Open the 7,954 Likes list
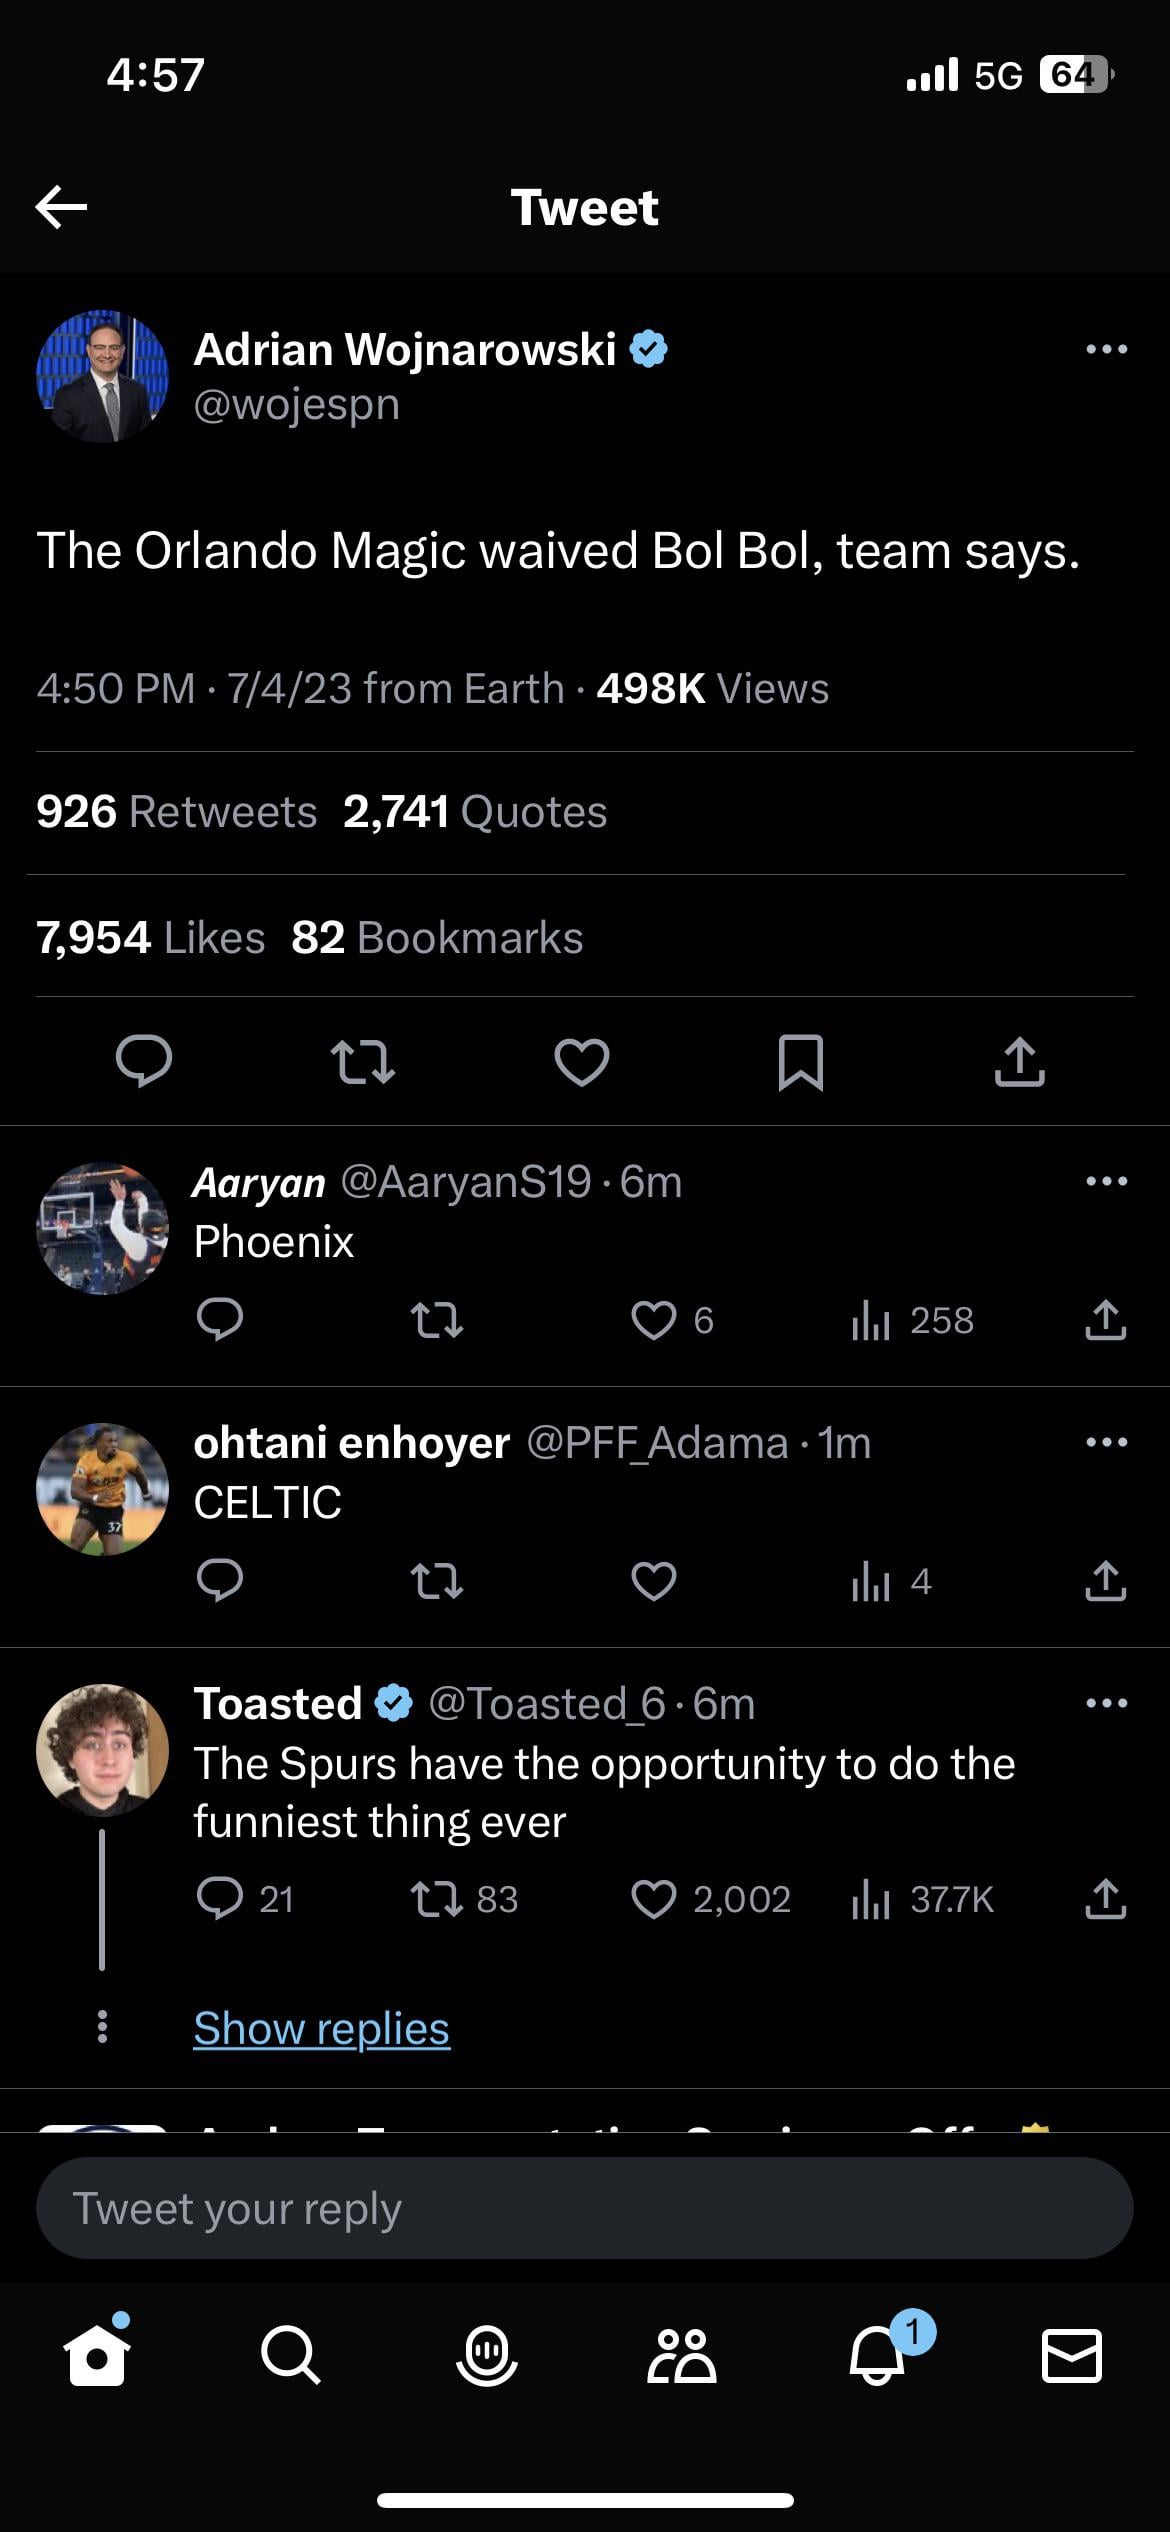The image size is (1170, 2532). (150, 938)
